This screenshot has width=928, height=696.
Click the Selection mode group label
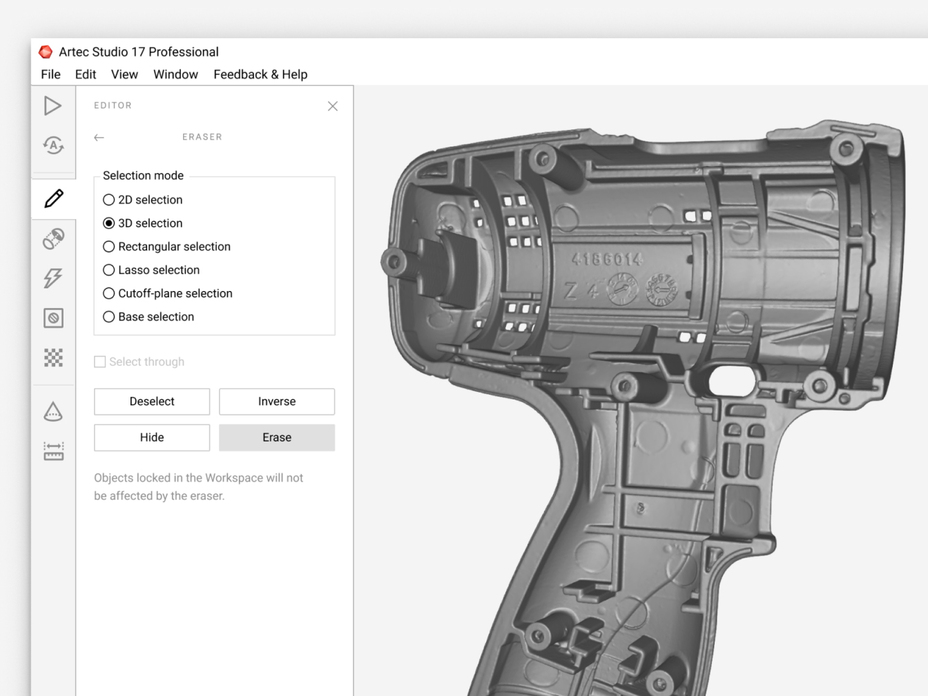[x=143, y=175]
